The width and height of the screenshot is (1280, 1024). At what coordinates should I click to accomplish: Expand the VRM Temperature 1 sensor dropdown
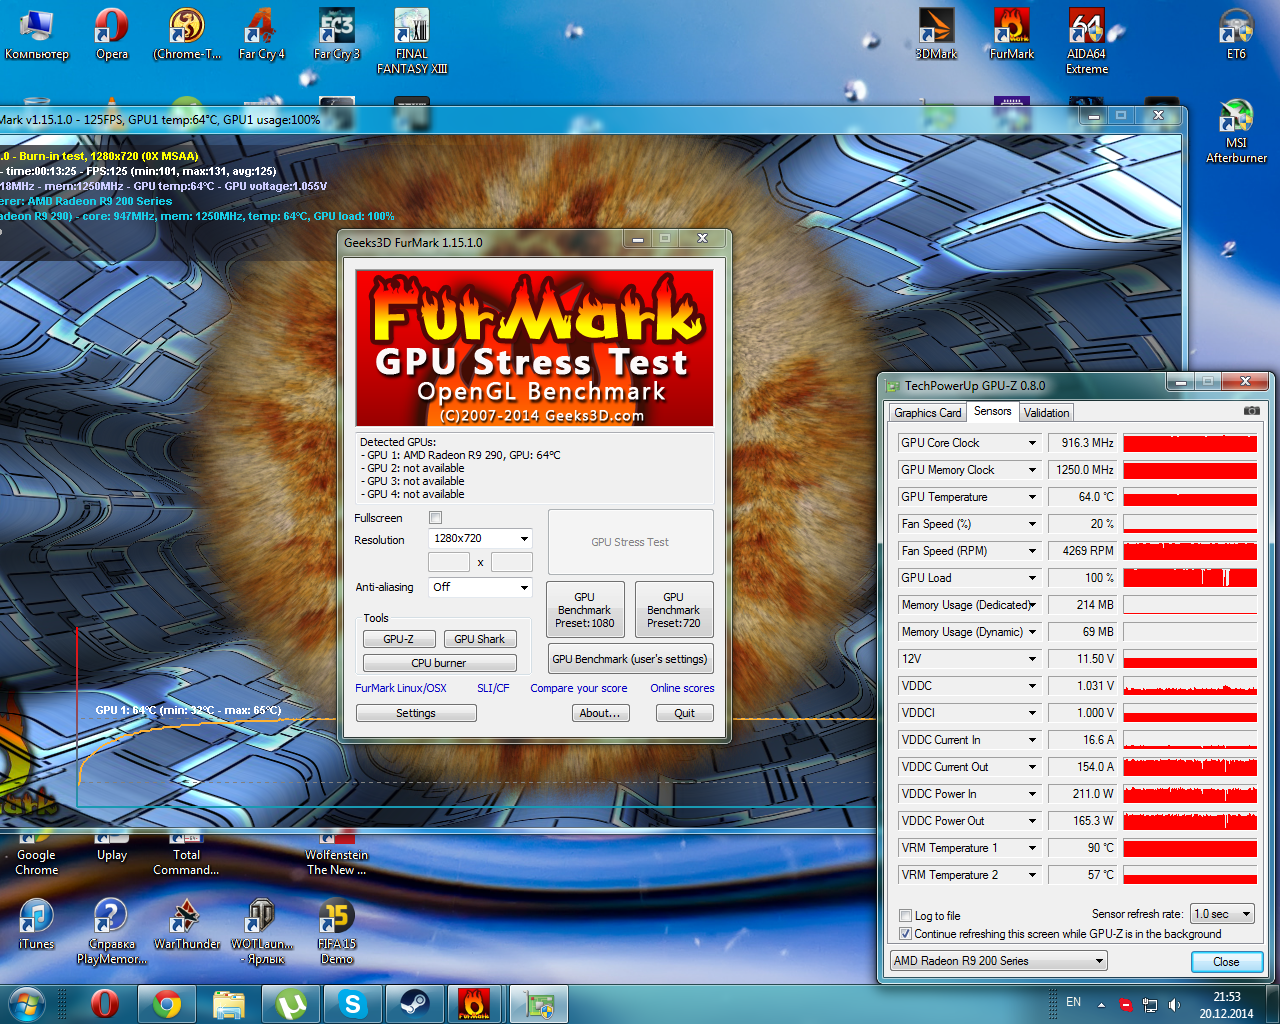(x=1032, y=848)
